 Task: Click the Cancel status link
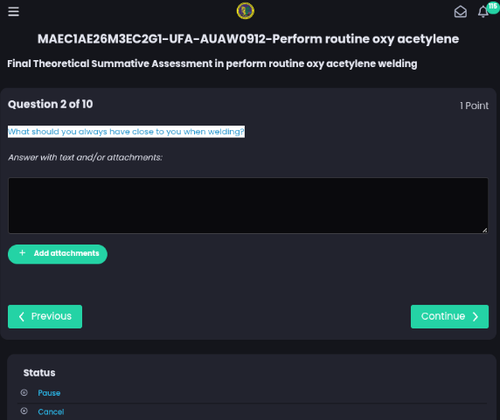pyautogui.click(x=51, y=412)
